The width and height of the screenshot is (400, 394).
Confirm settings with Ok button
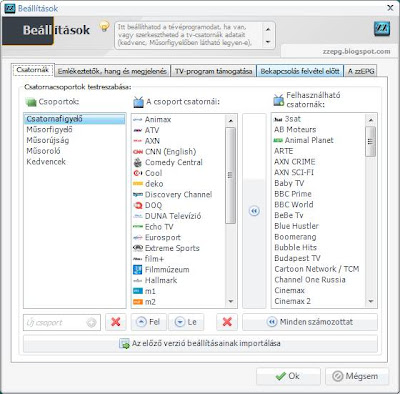pos(288,376)
